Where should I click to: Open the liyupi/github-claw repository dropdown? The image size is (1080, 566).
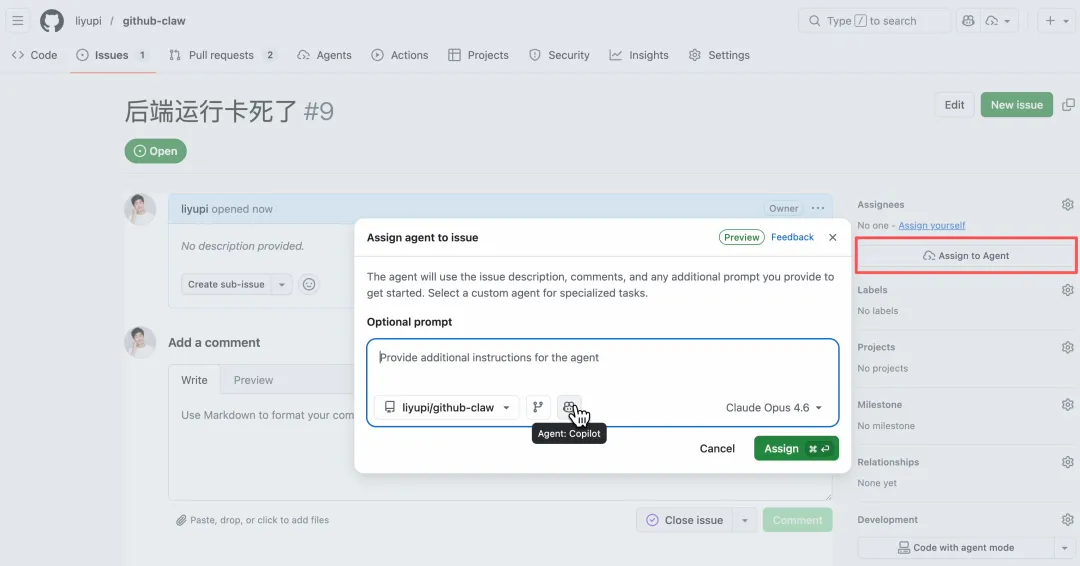click(x=447, y=408)
